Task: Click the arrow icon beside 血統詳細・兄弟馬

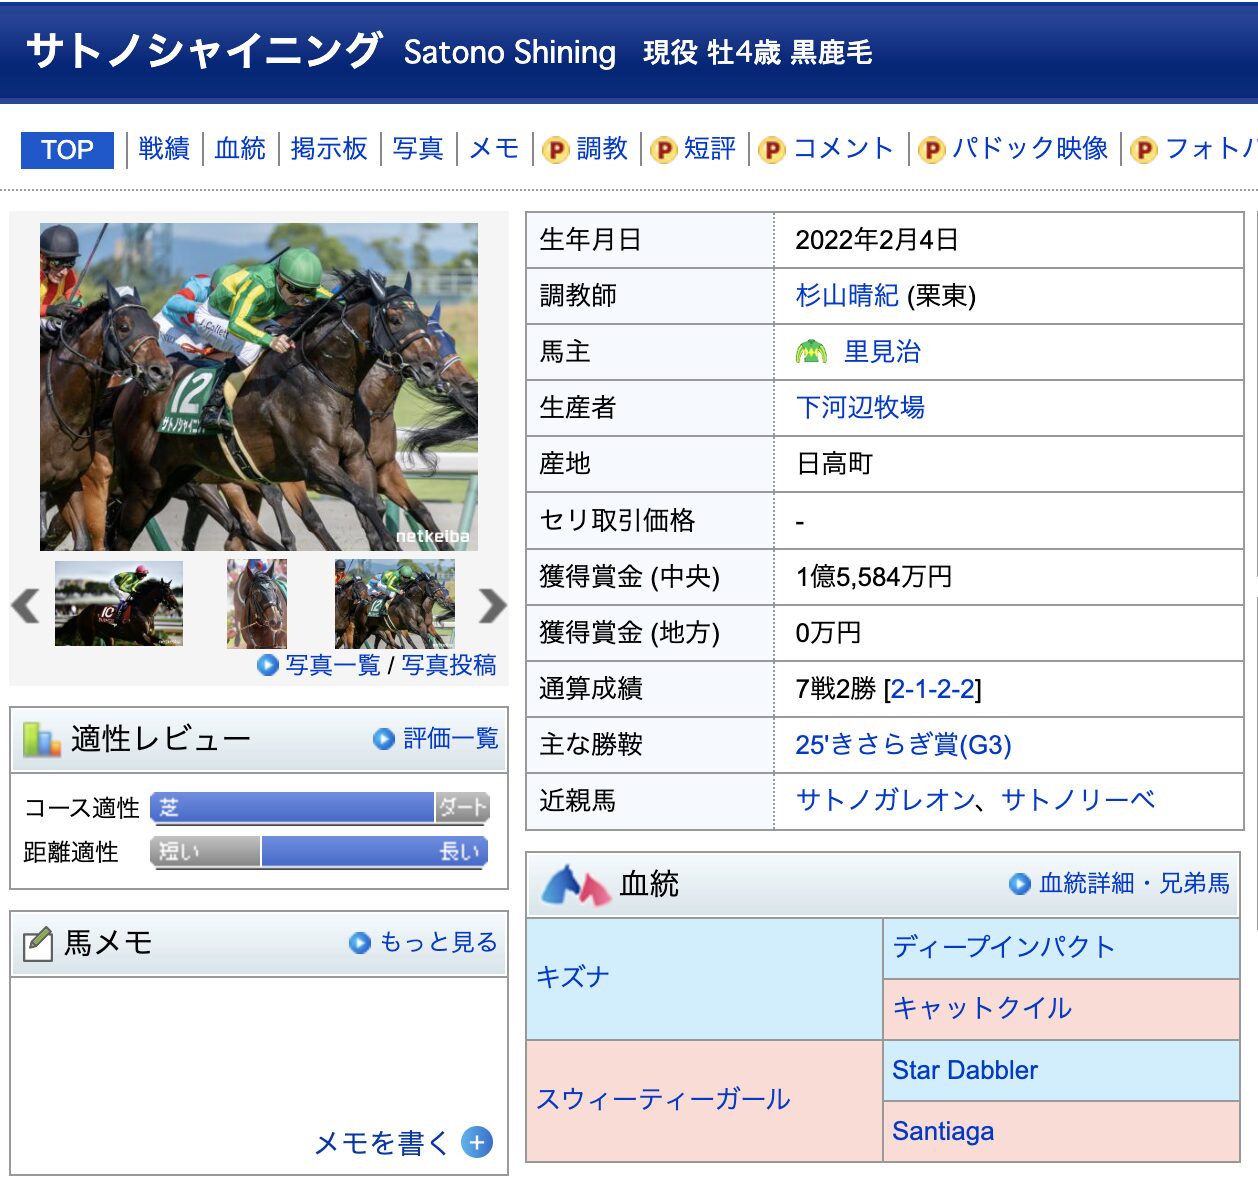Action: (1020, 884)
